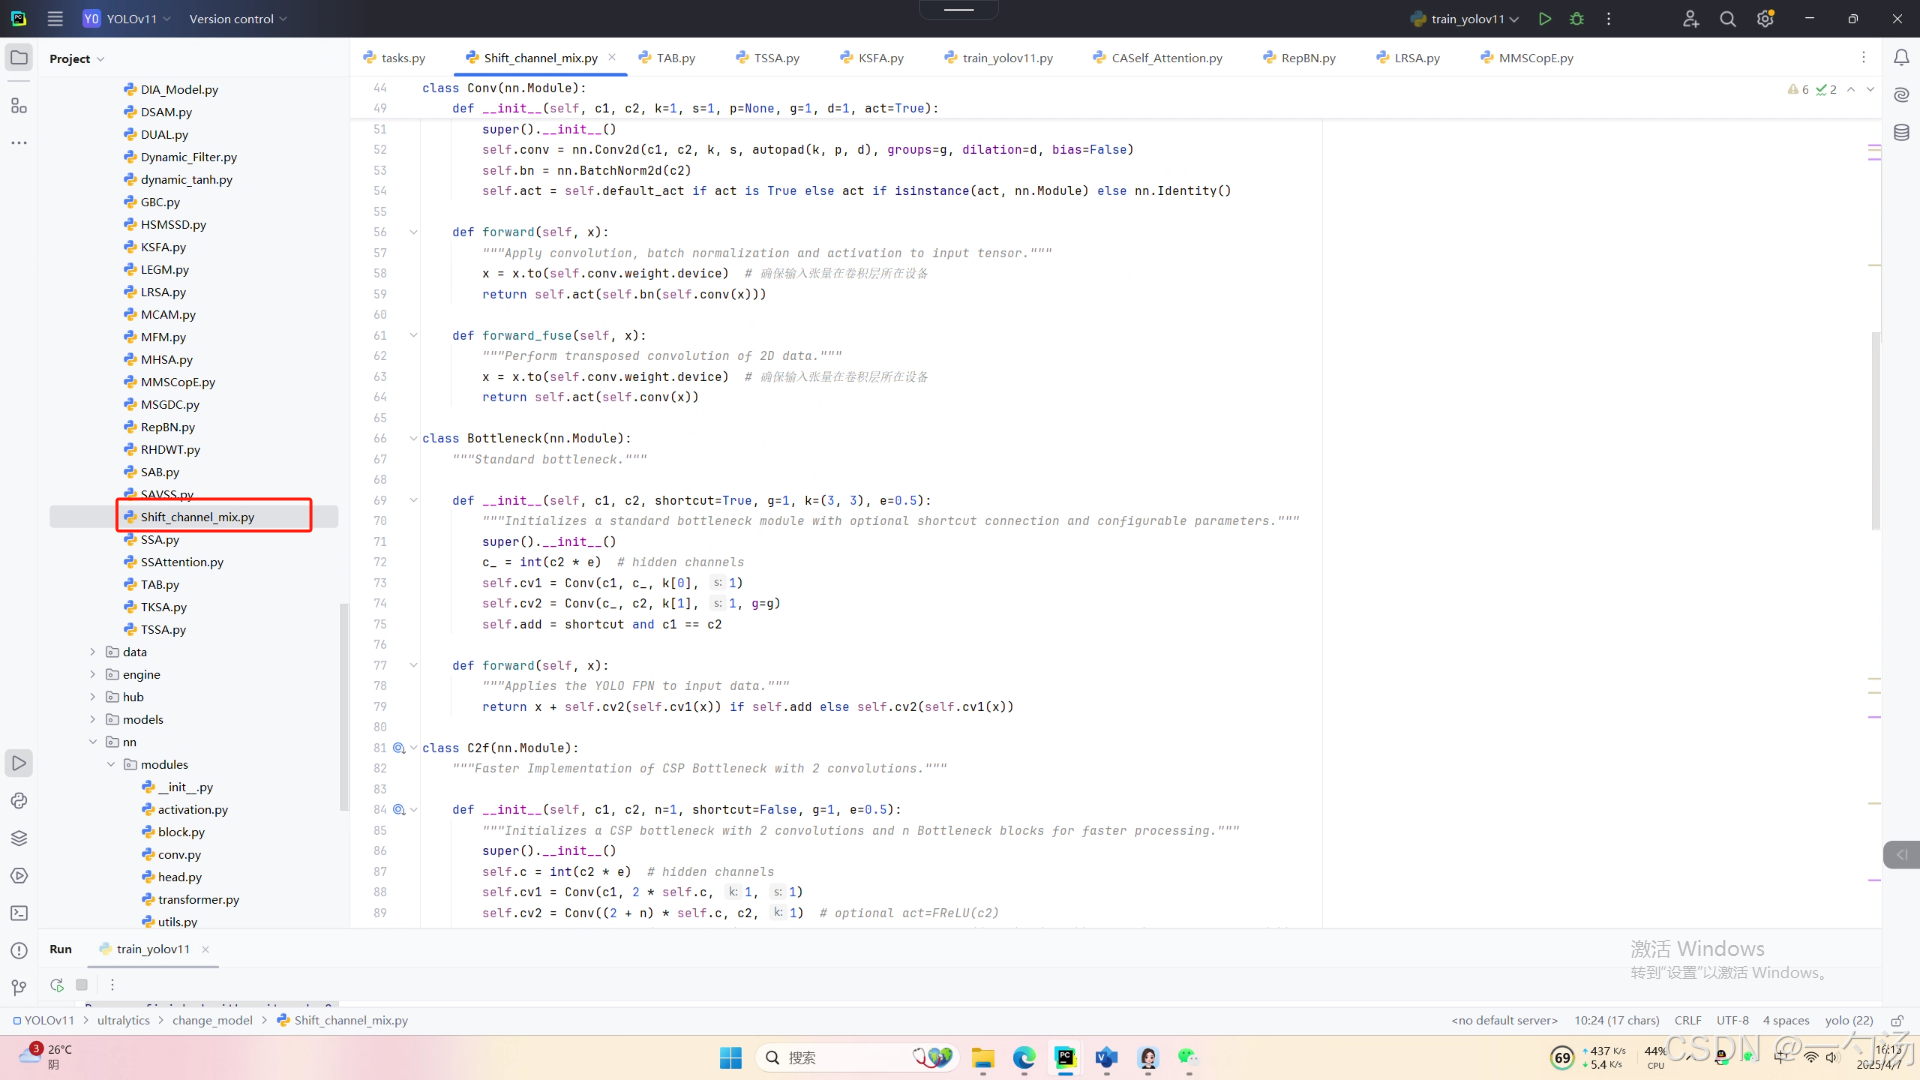The width and height of the screenshot is (1920, 1080).
Task: Open block.py in the project tree
Action: pyautogui.click(x=181, y=832)
